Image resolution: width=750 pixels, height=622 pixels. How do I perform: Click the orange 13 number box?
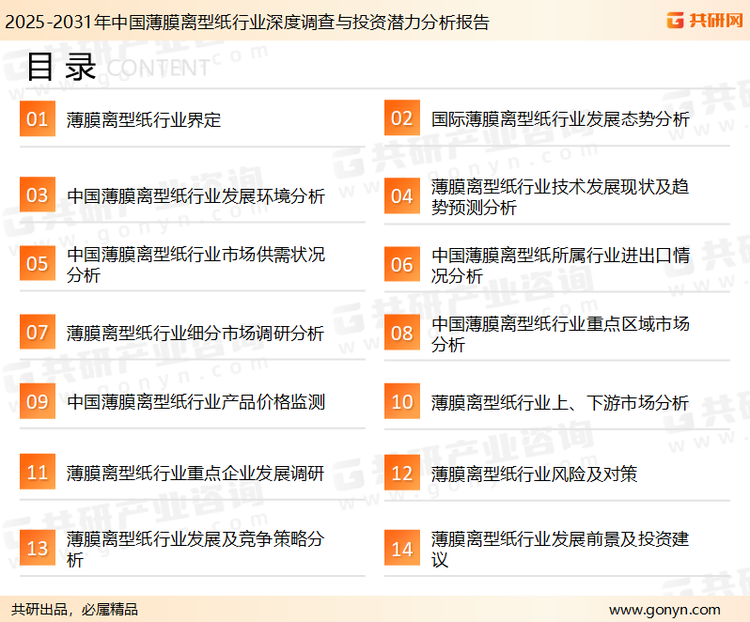37,548
